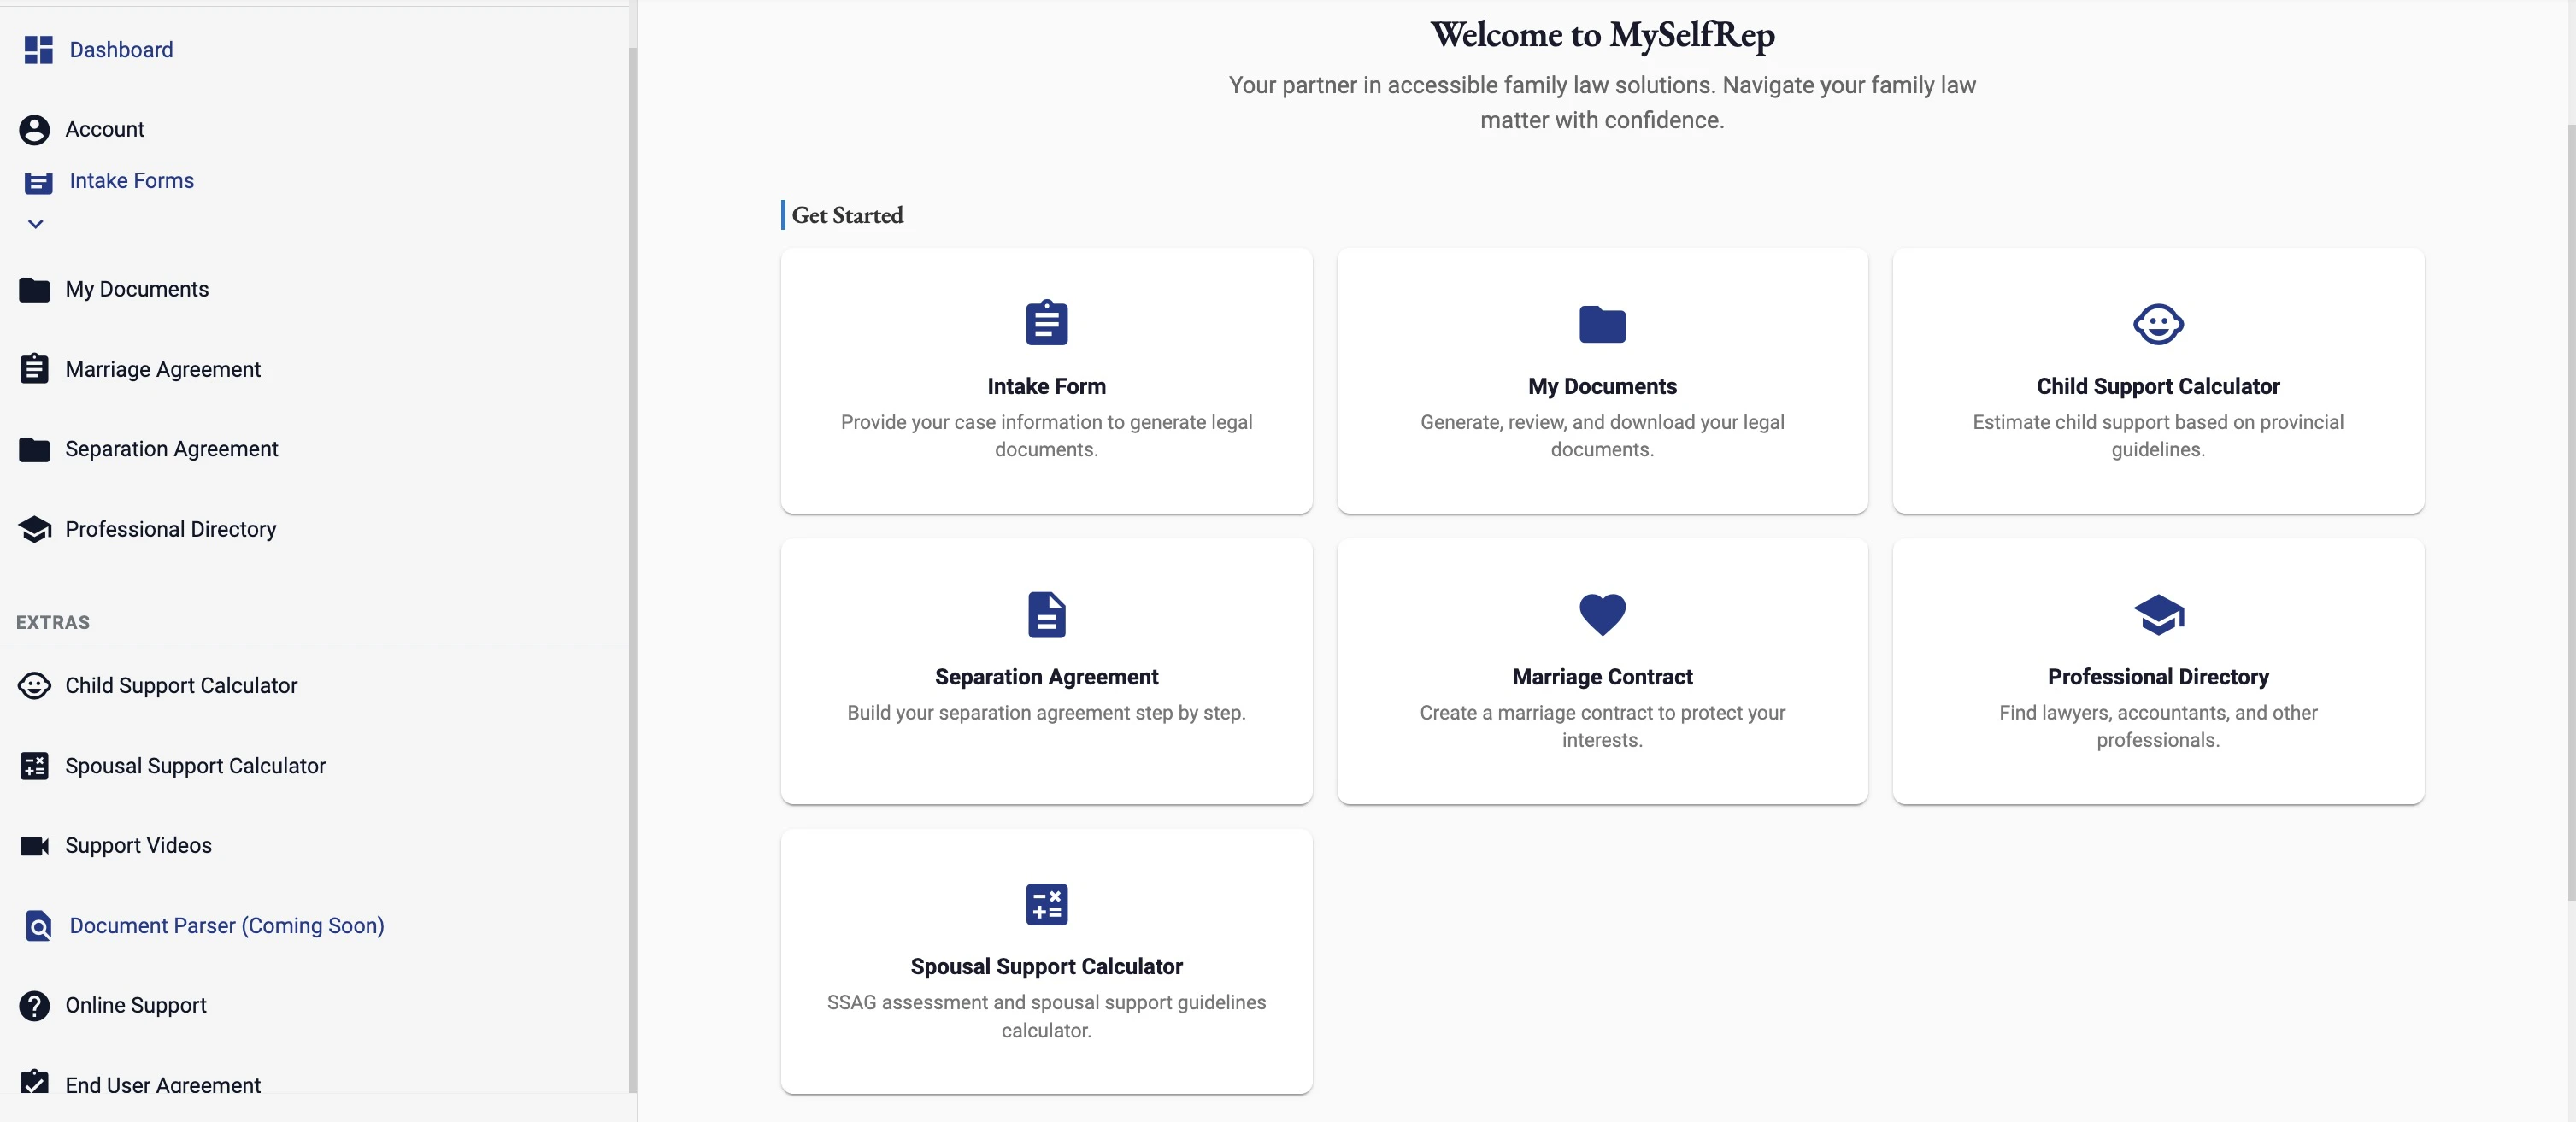Expand the Intake Forms chevron
Screen dimensions: 2576x1122
click(35, 224)
